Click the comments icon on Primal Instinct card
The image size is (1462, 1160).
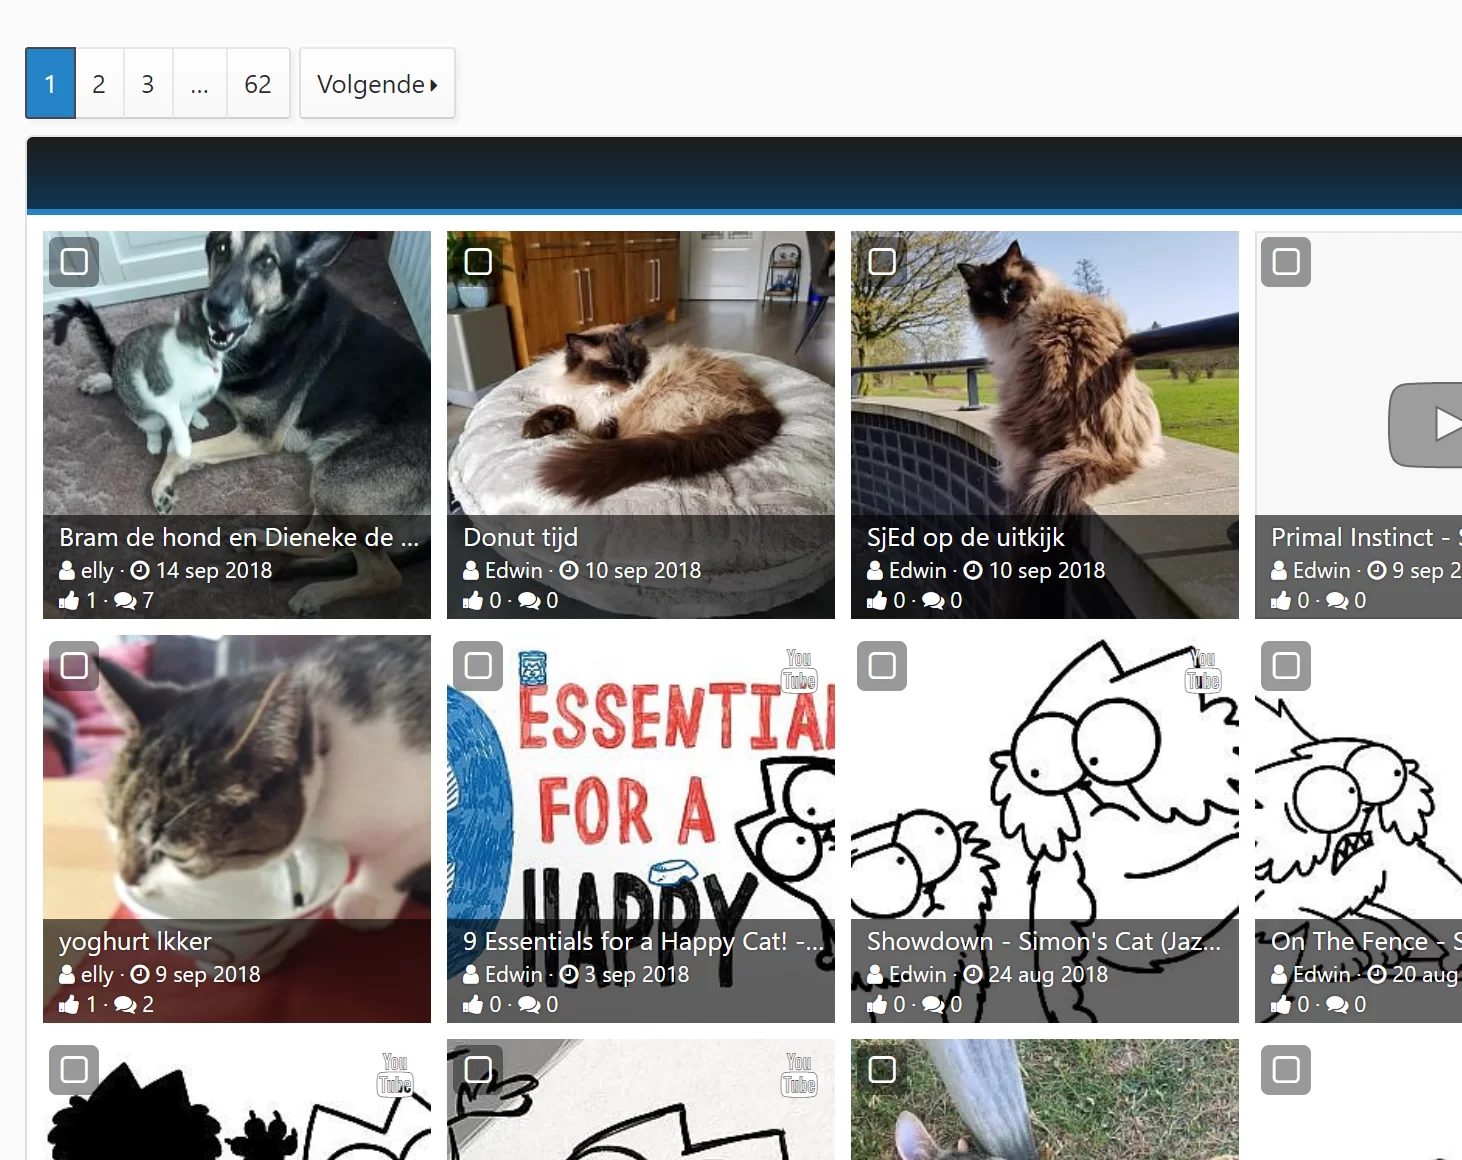(x=1337, y=600)
